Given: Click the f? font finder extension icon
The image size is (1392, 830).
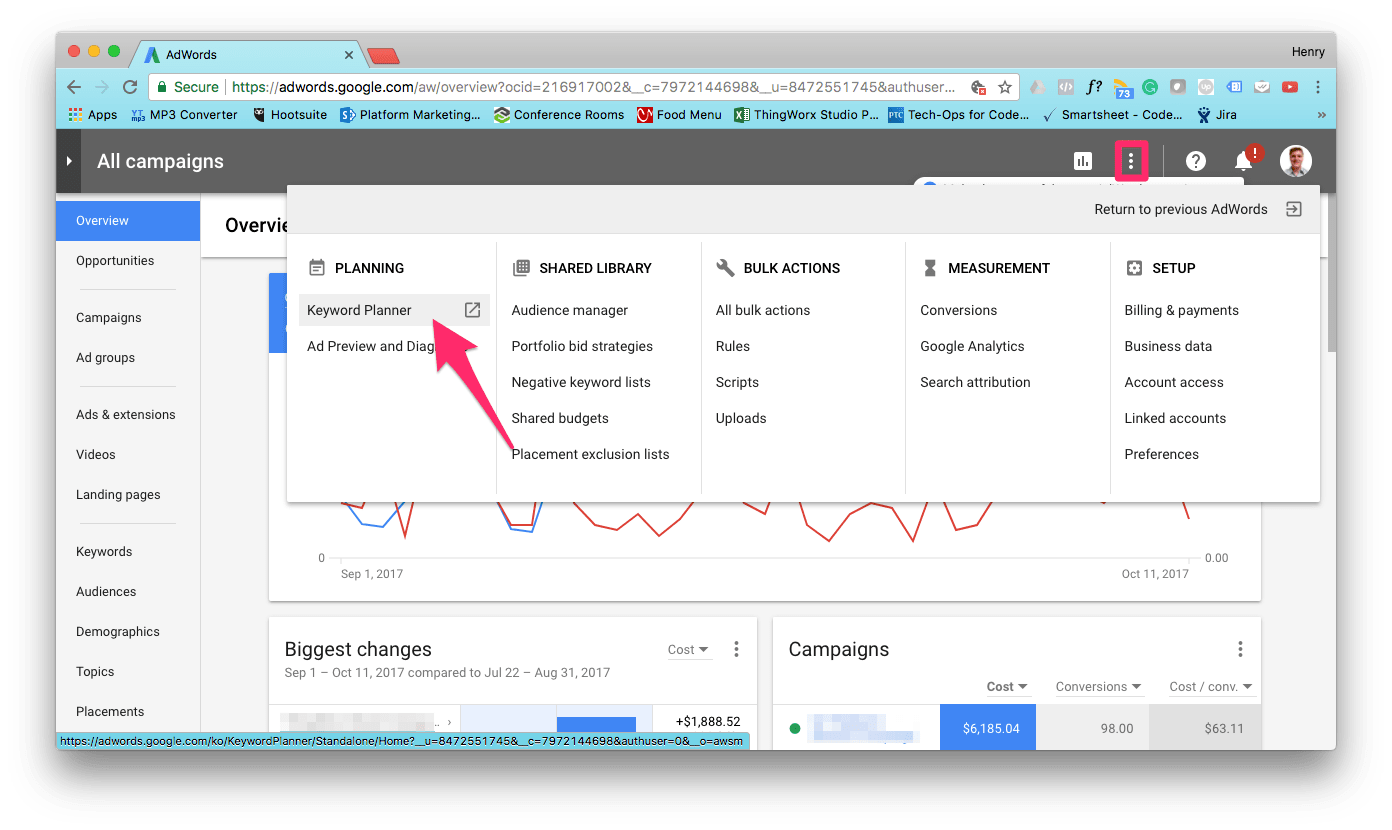Looking at the screenshot, I should click(x=1094, y=87).
